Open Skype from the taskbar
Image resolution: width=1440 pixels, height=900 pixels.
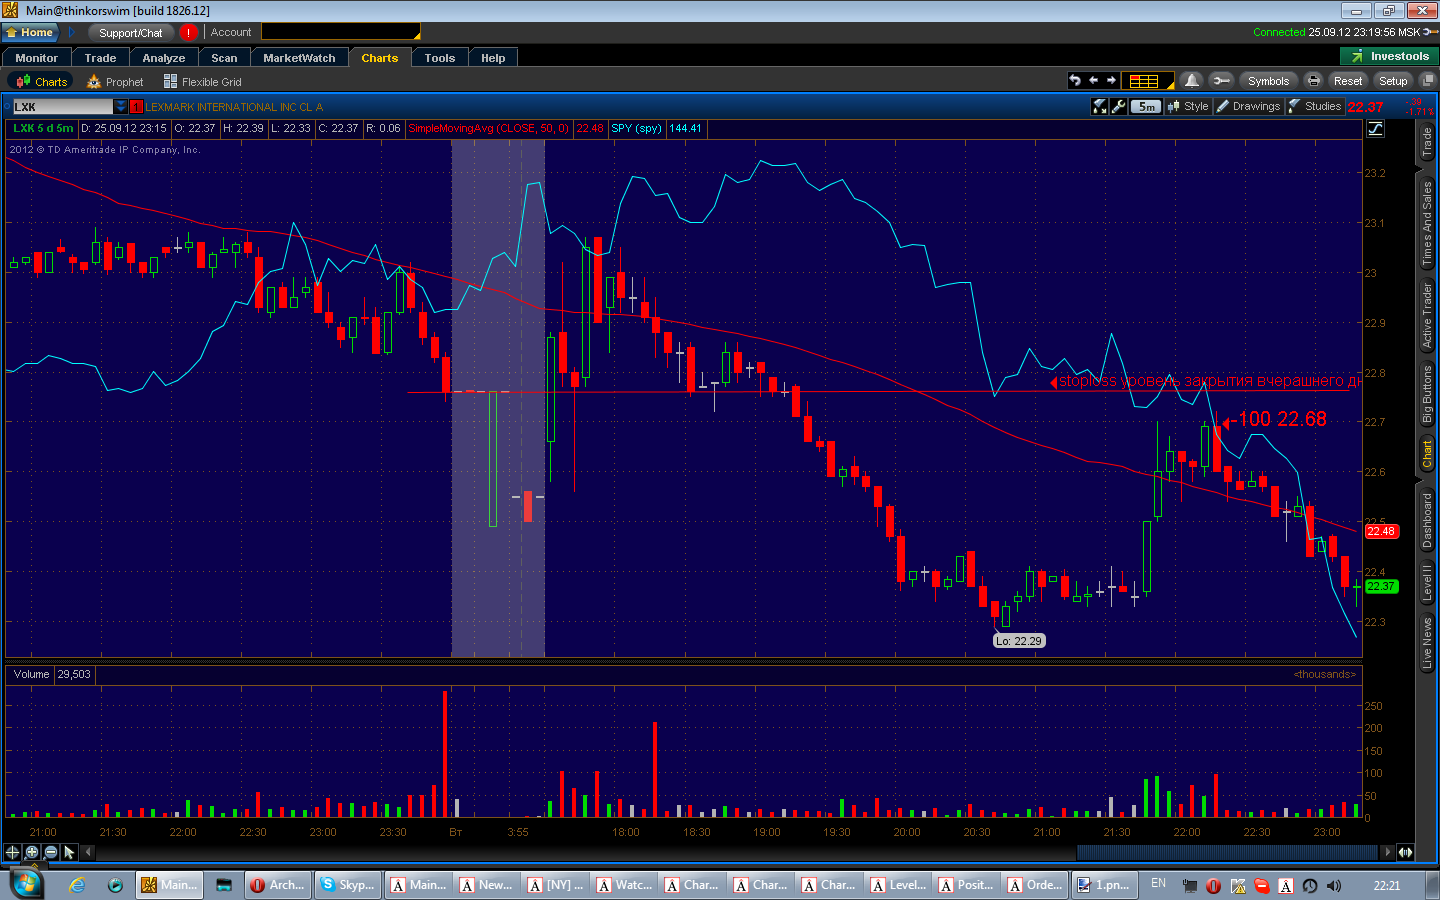point(348,885)
